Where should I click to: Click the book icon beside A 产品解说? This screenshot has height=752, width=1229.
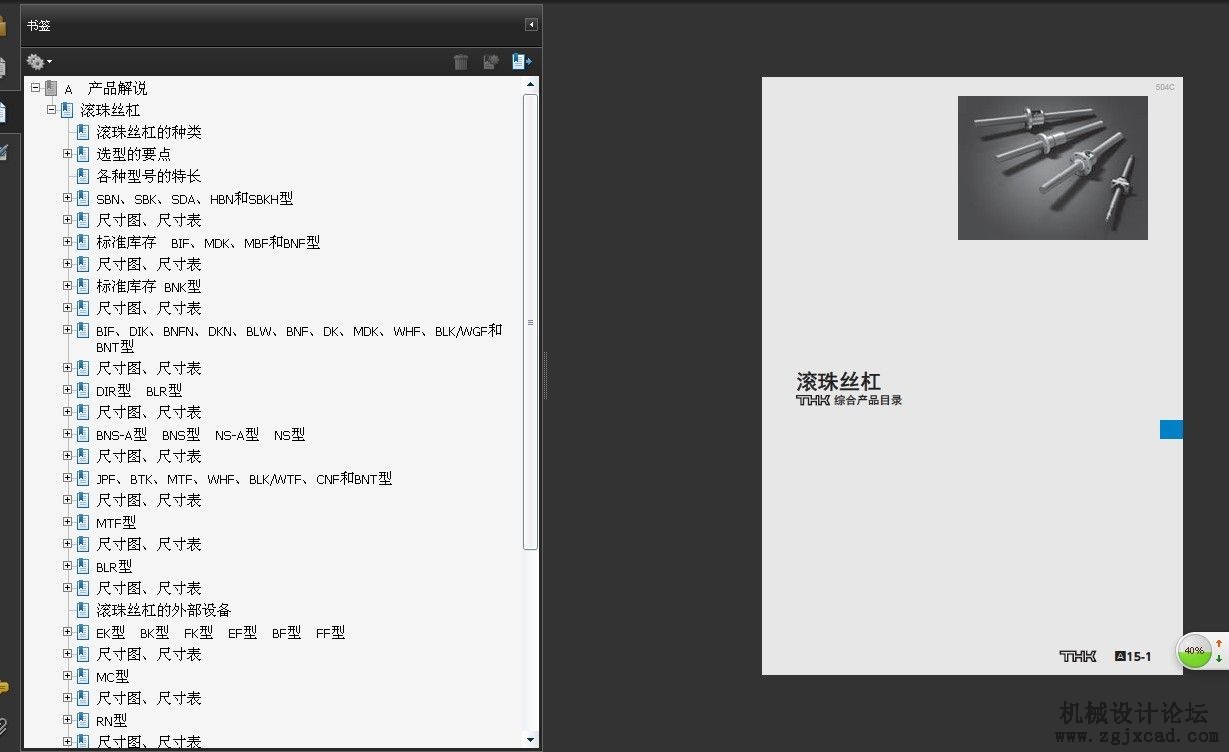click(x=51, y=88)
